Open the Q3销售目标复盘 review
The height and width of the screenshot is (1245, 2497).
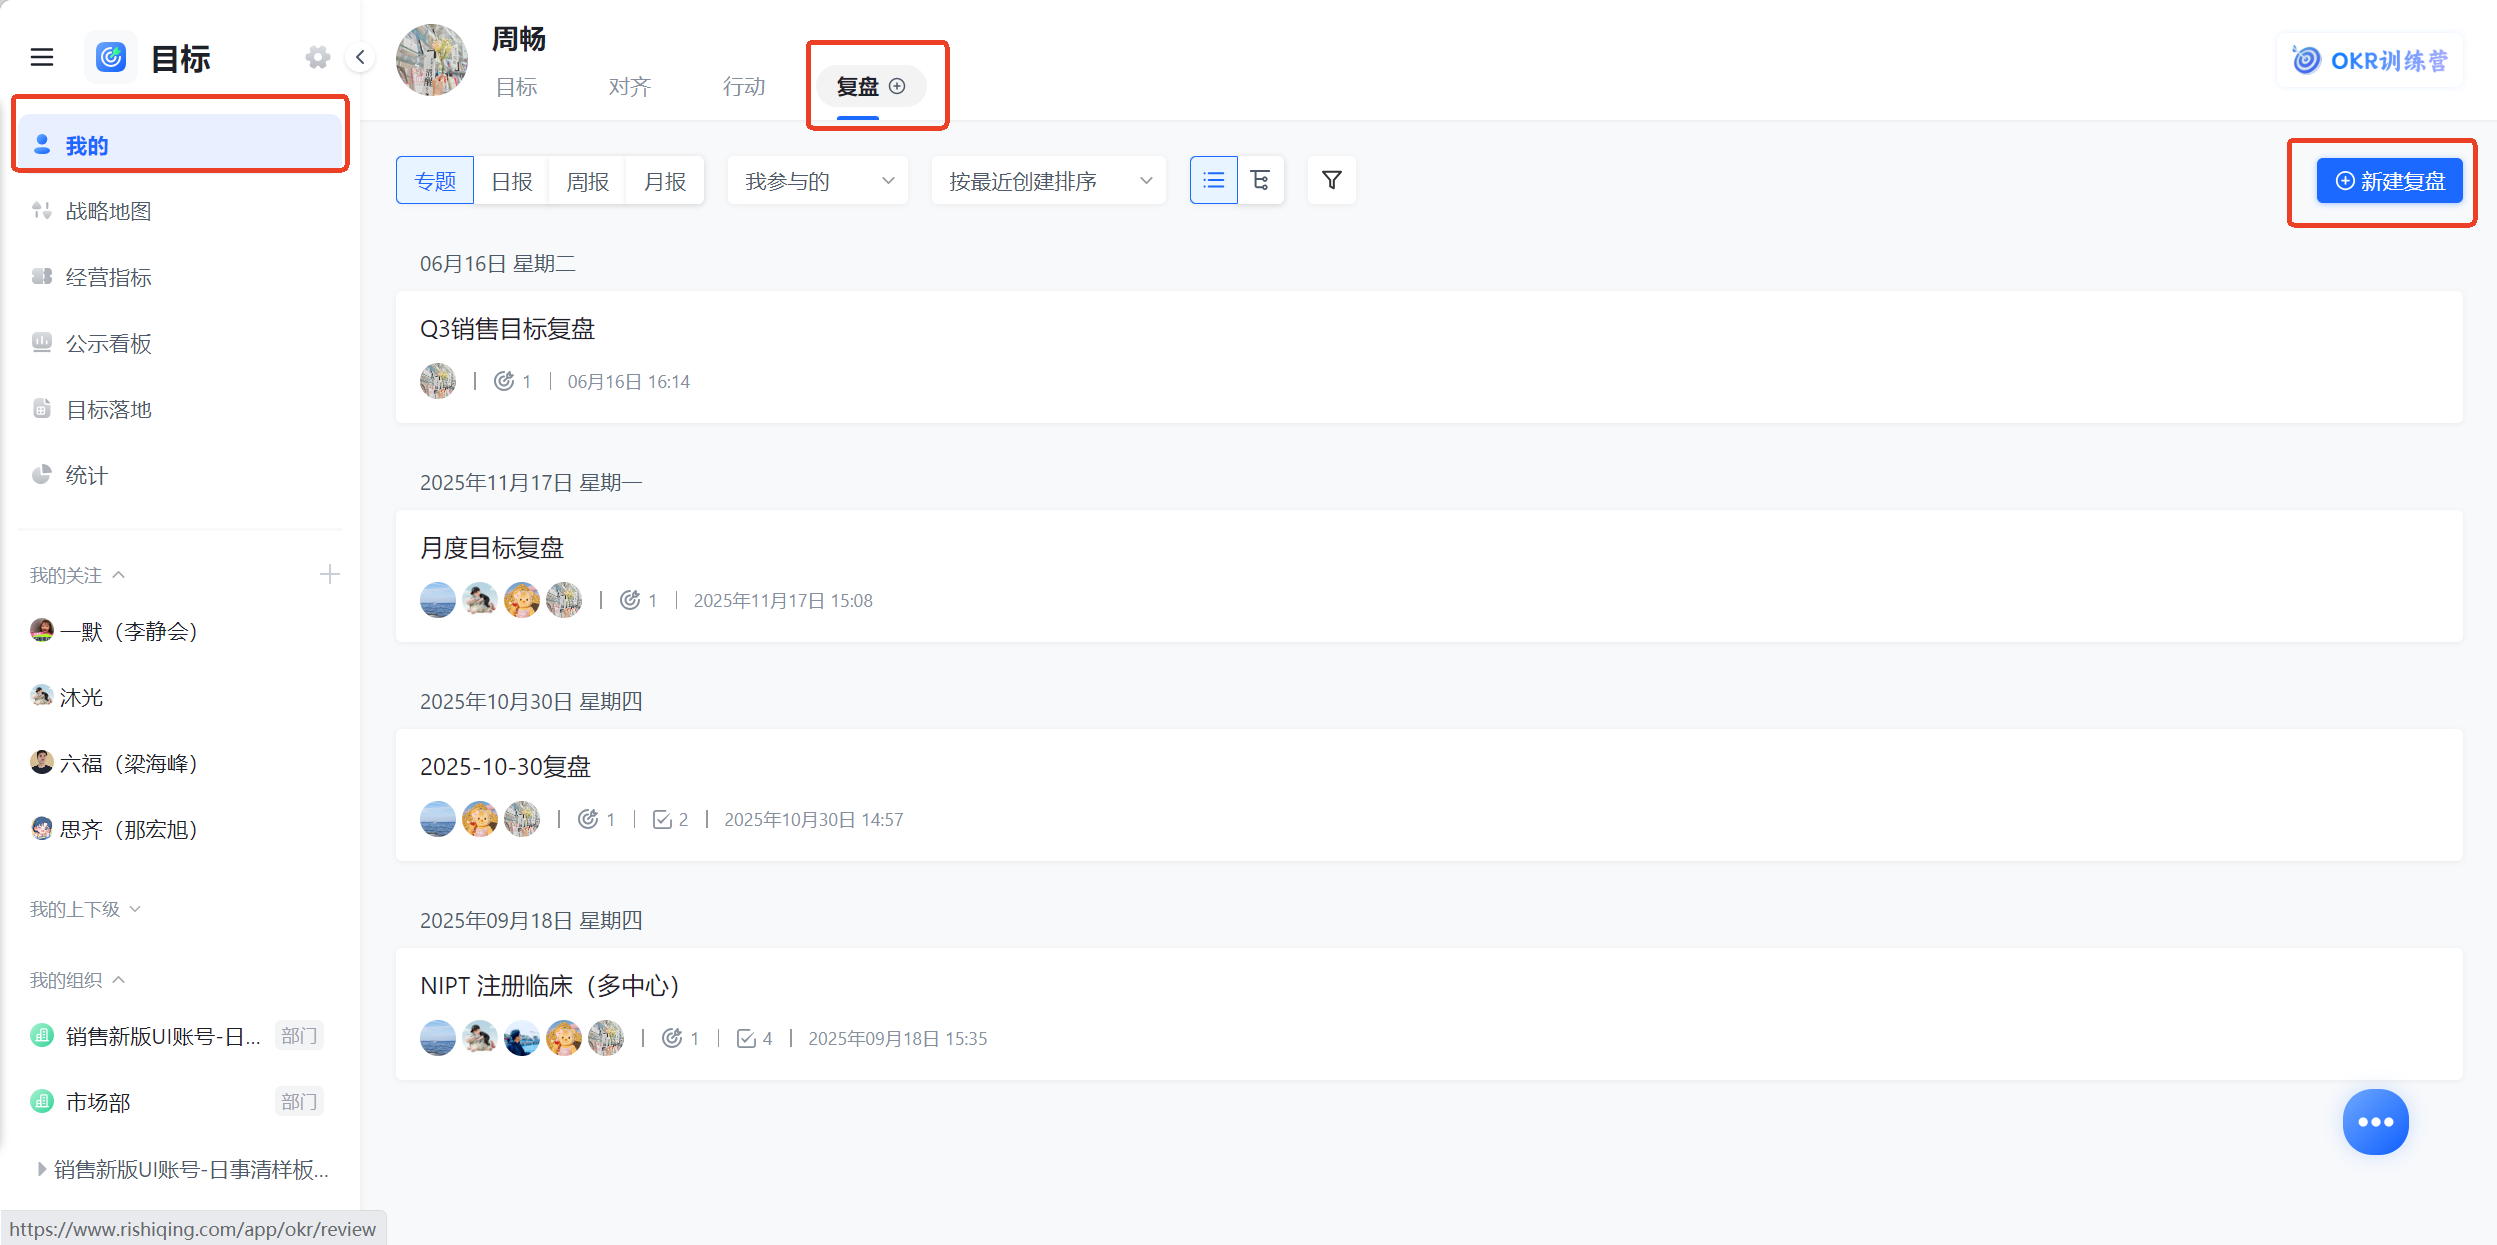[x=1429, y=357]
